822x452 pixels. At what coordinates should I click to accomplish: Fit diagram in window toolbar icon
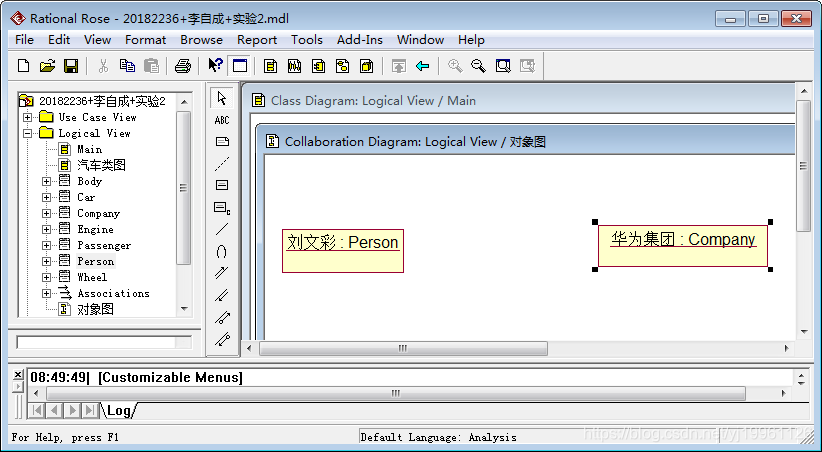[503, 66]
